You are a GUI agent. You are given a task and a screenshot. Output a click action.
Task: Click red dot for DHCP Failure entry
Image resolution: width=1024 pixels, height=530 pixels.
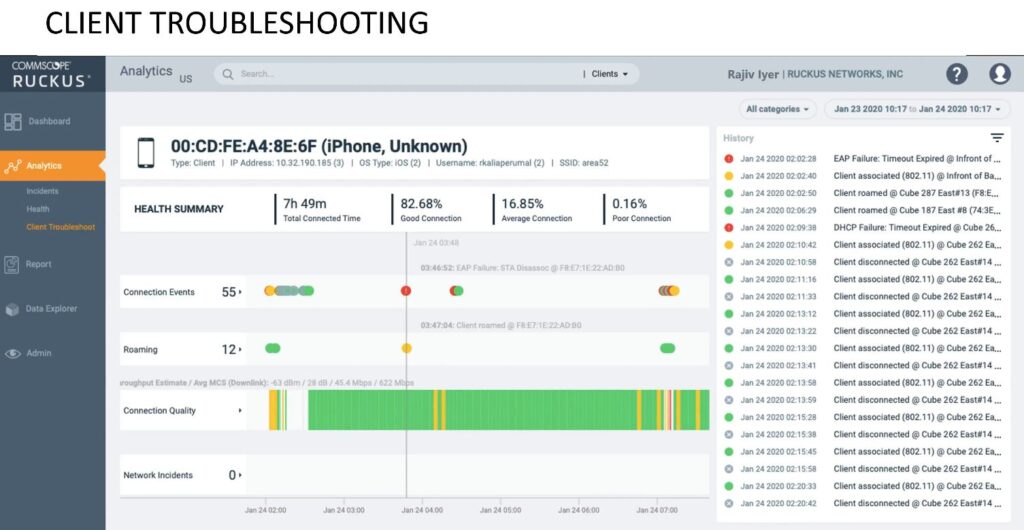(x=729, y=228)
